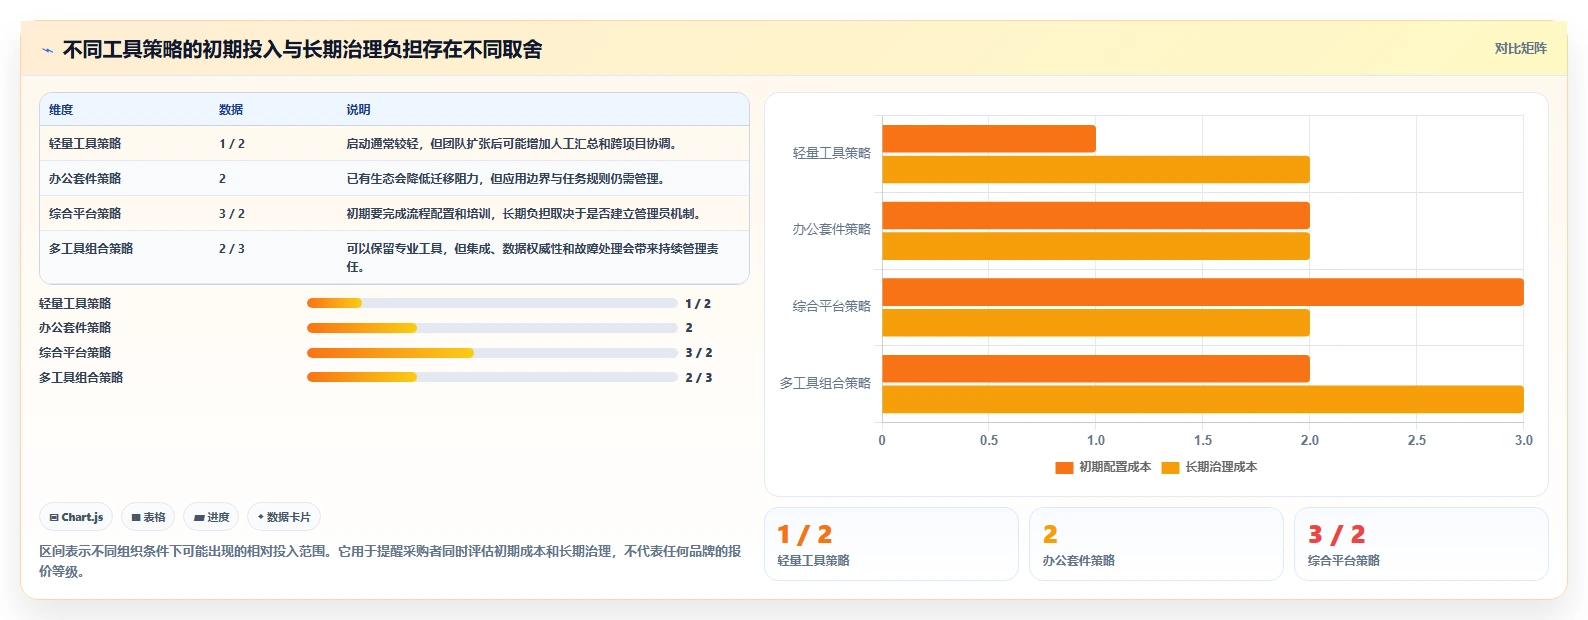Viewport: 1588px width, 620px height.
Task: Click the header icon before the title
Action: [47, 50]
